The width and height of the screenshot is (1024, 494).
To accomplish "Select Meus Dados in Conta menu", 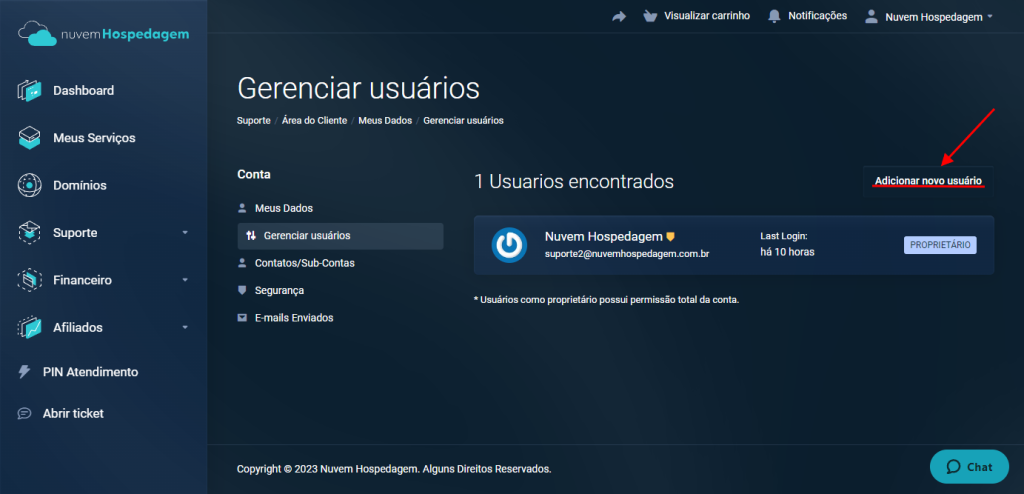I will (283, 208).
